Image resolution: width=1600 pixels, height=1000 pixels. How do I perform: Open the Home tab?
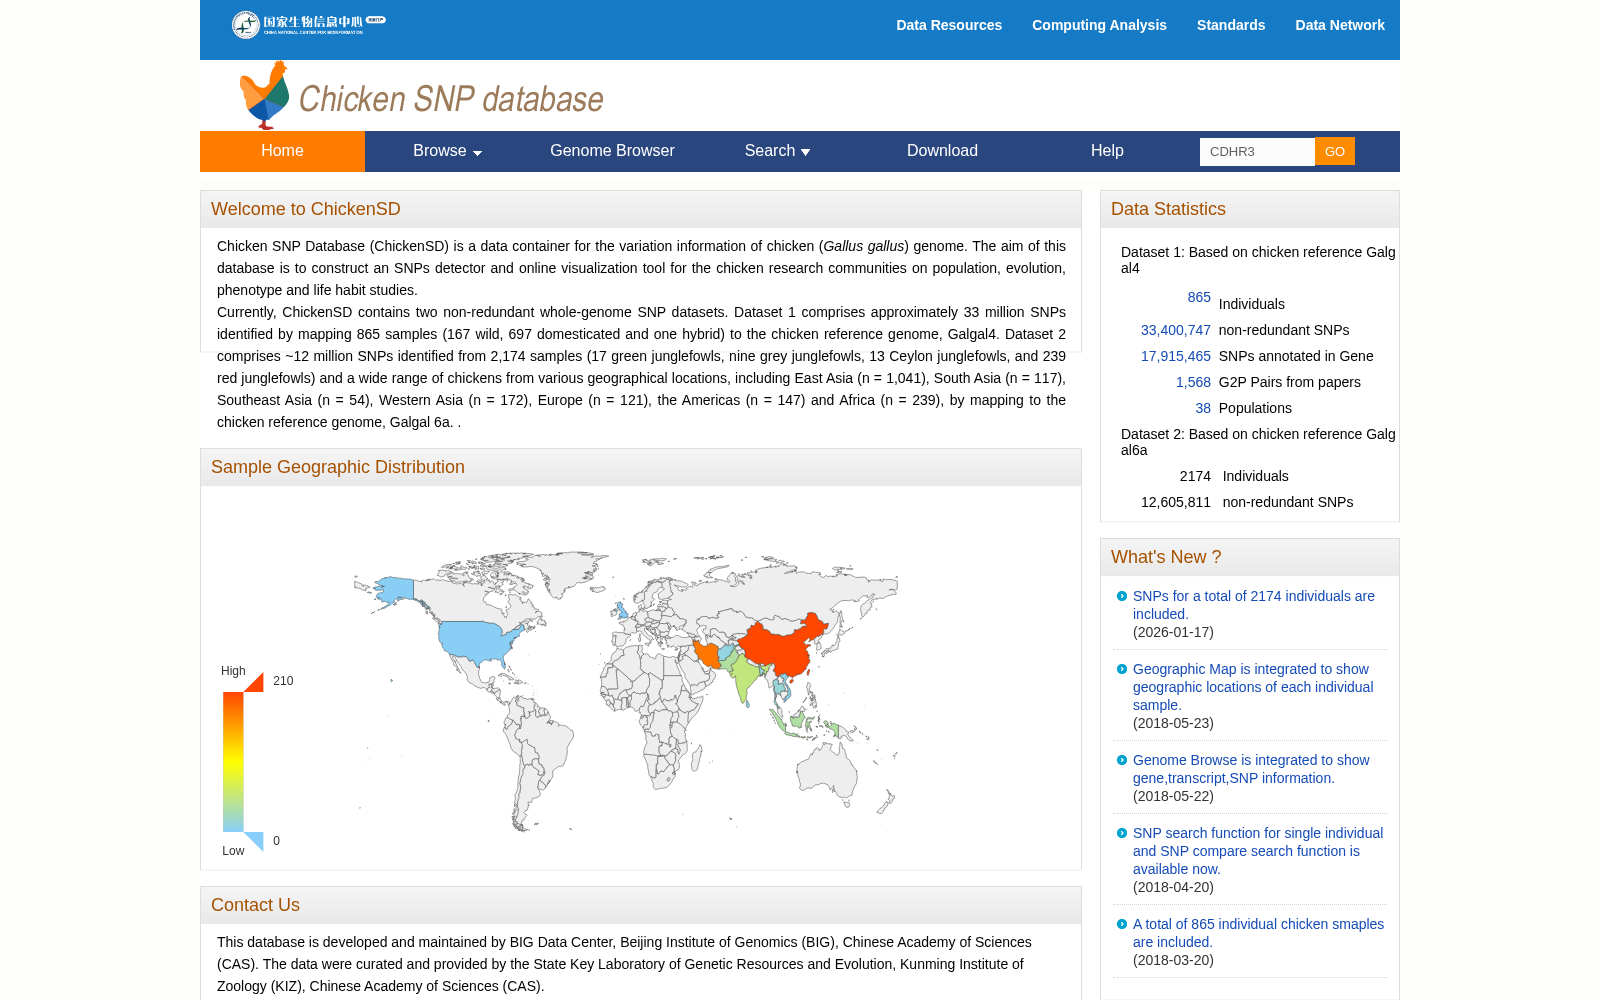[282, 151]
